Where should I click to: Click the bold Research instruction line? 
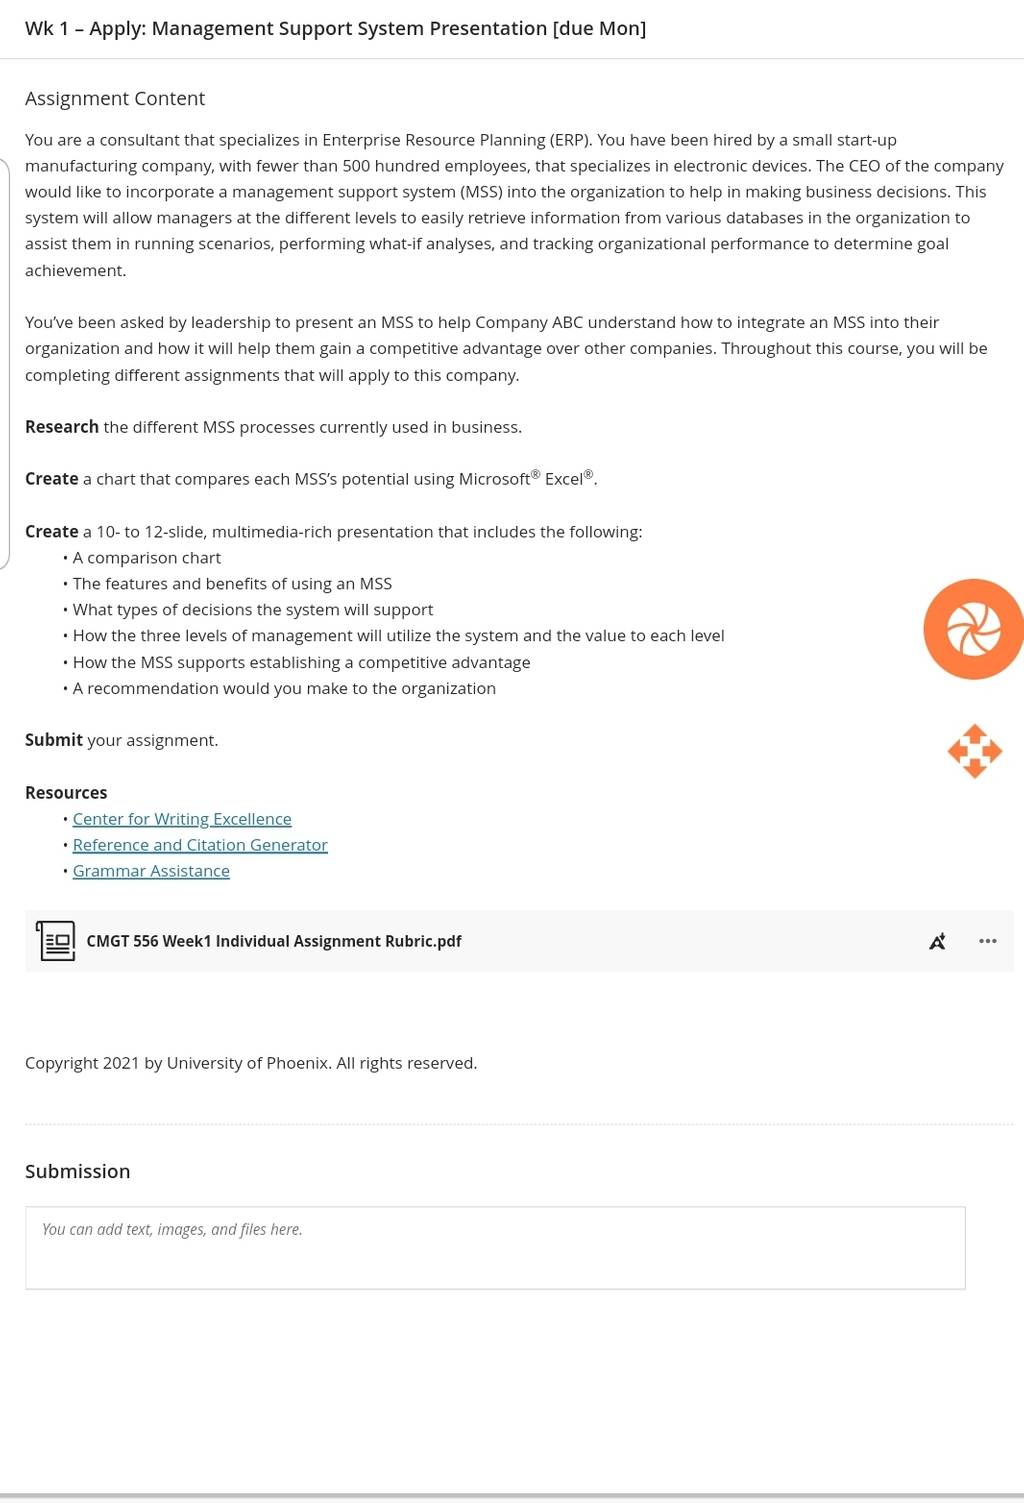pos(273,427)
